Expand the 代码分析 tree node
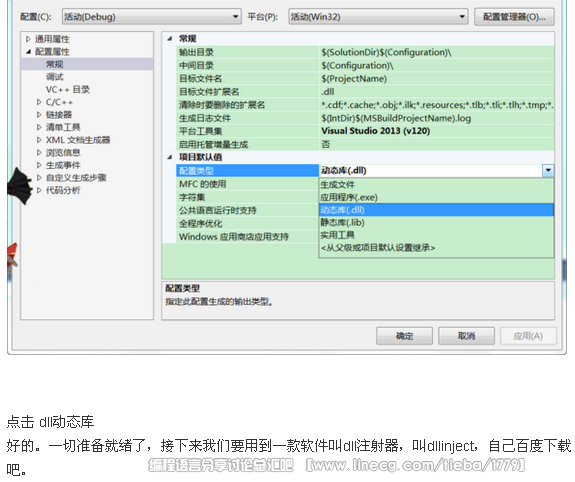 pos(39,190)
